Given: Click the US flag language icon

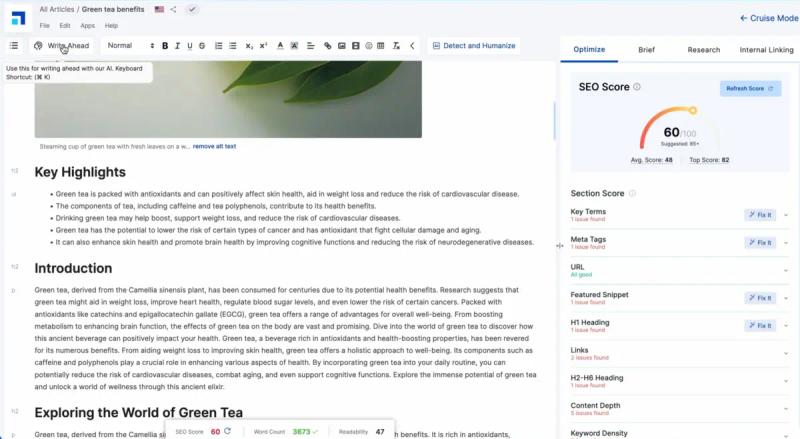Looking at the screenshot, I should (159, 9).
